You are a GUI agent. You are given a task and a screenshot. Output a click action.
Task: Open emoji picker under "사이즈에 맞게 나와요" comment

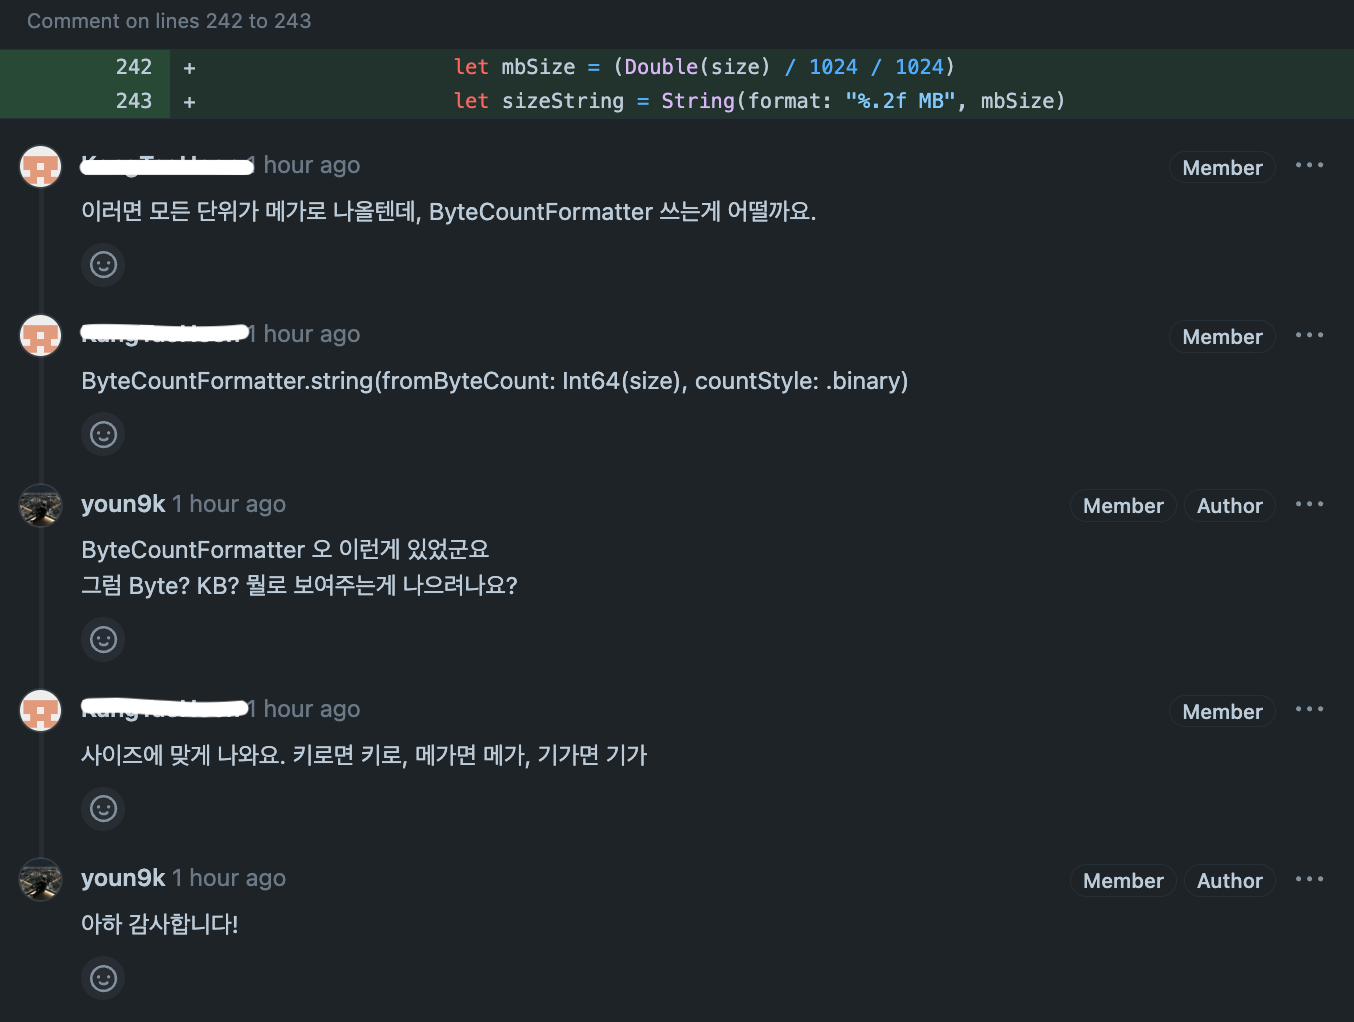click(103, 809)
